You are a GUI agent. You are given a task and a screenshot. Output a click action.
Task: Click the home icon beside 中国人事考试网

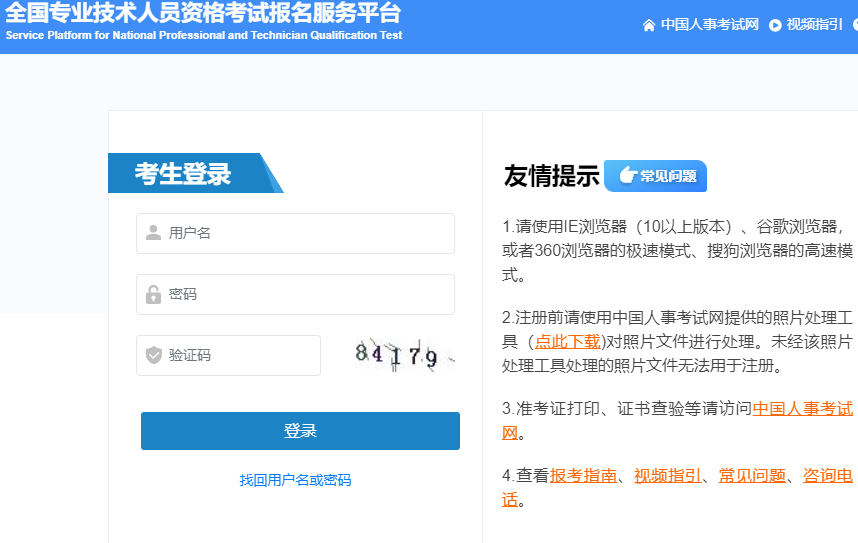648,25
